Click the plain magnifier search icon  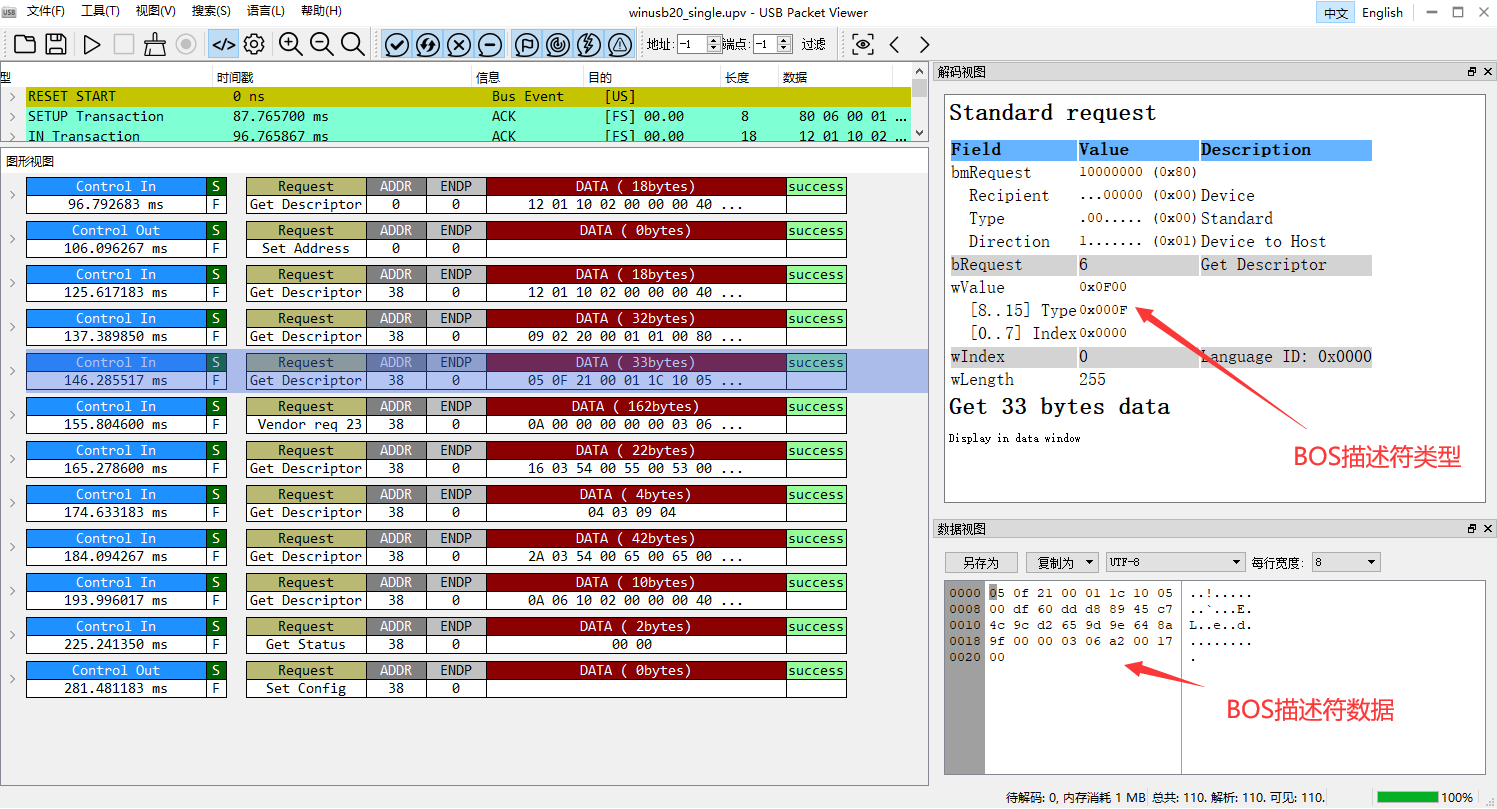pos(353,44)
